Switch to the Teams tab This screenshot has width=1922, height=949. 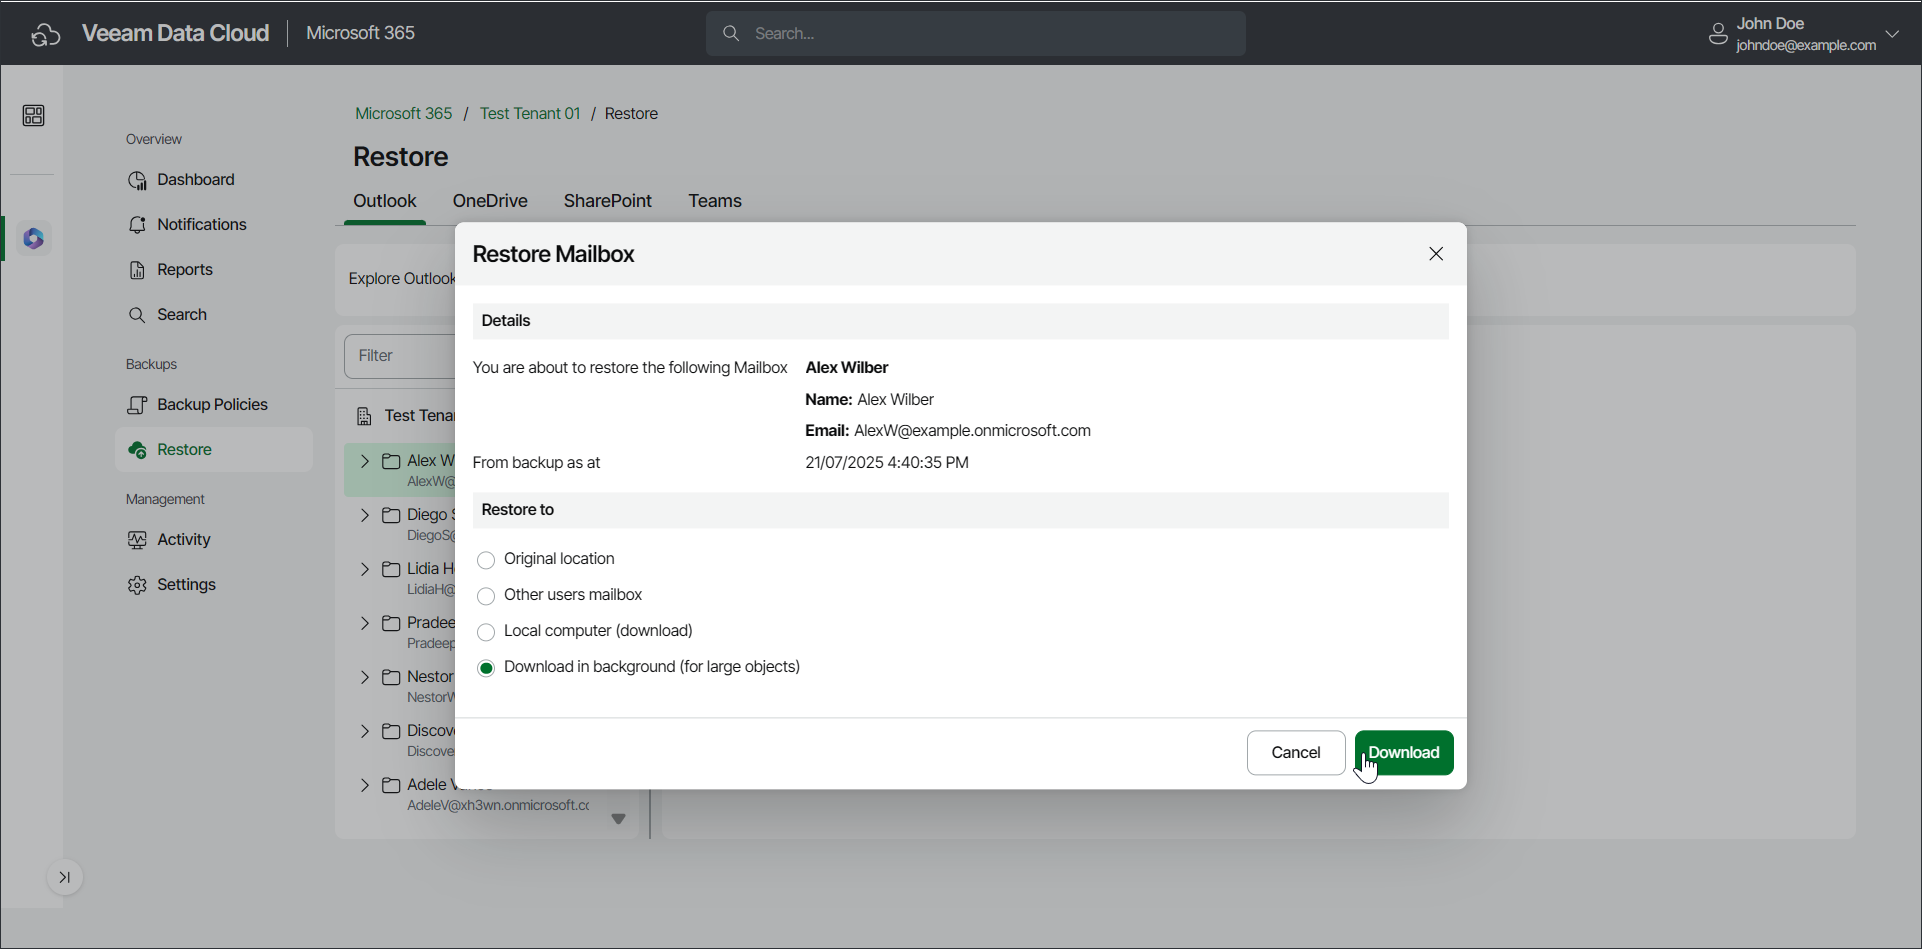click(715, 201)
